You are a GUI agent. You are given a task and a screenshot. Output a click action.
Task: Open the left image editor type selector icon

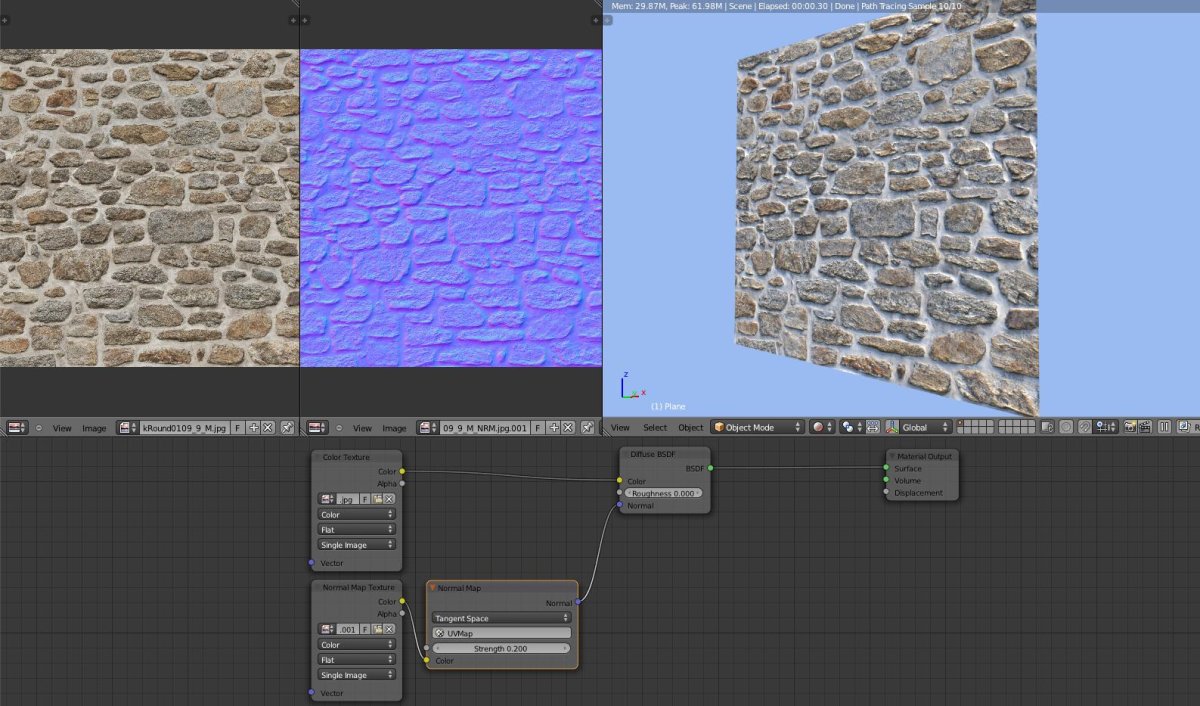17,427
